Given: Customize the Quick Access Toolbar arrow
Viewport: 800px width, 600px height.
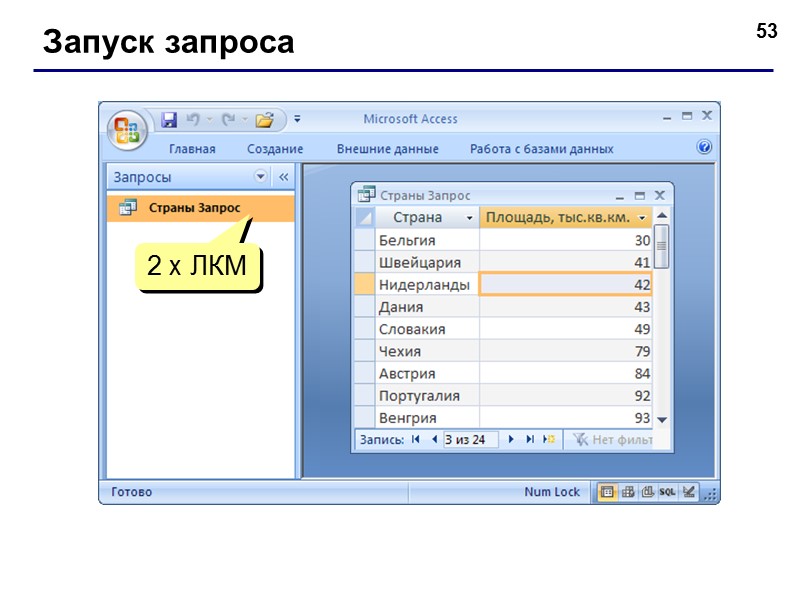Looking at the screenshot, I should pos(297,119).
